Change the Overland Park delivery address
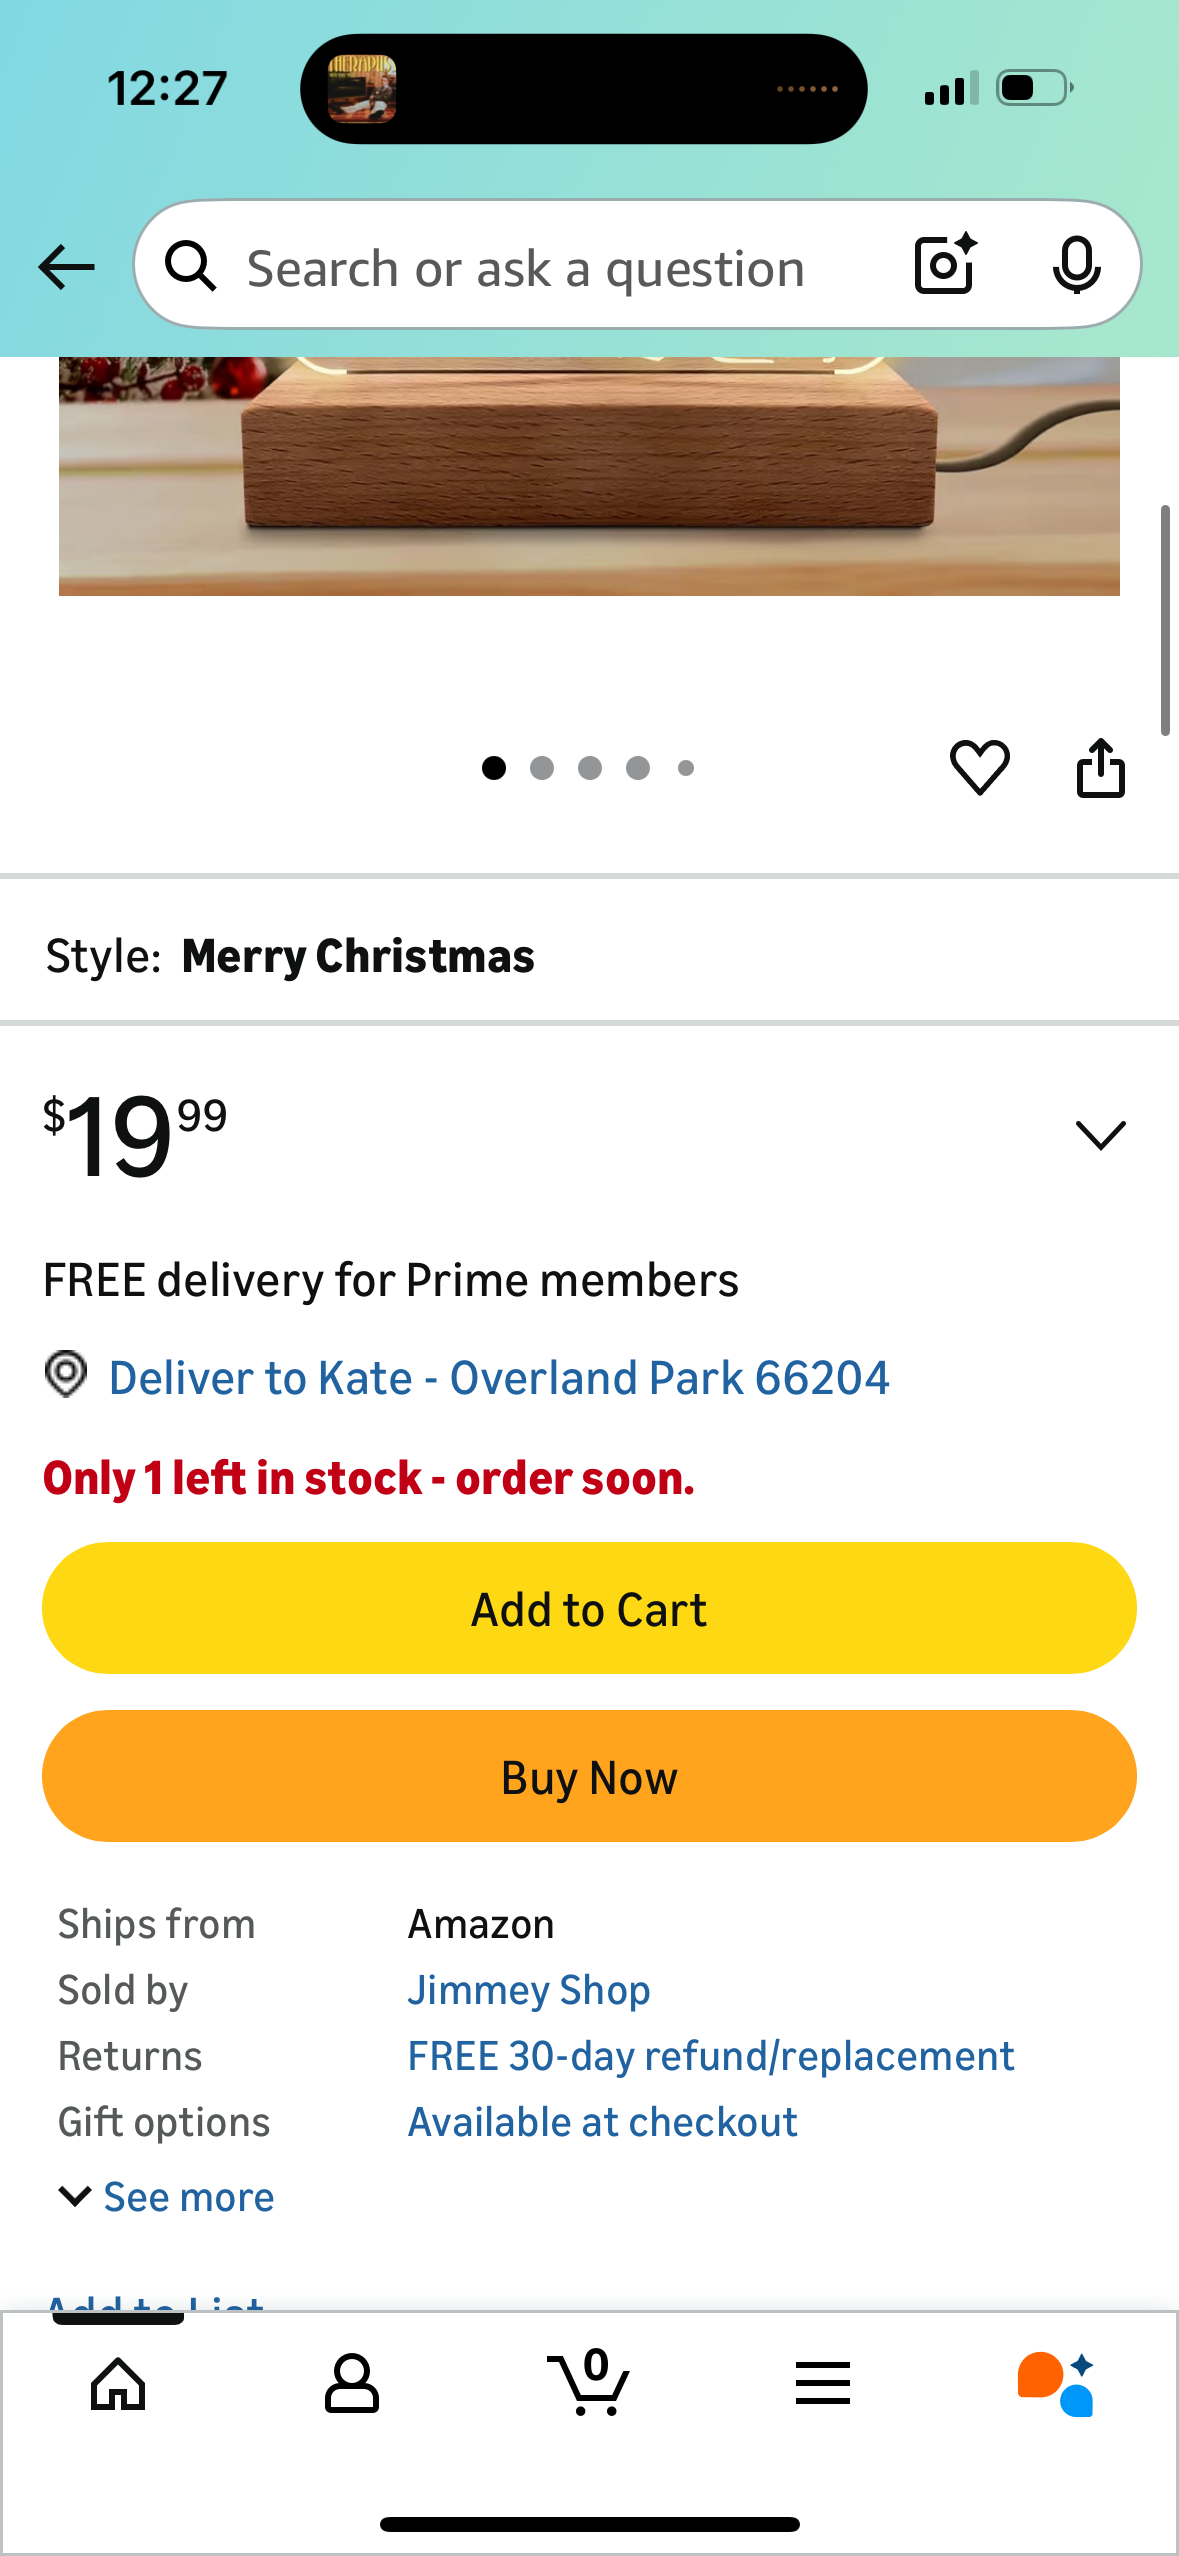This screenshot has height=2556, width=1179. (x=498, y=1377)
